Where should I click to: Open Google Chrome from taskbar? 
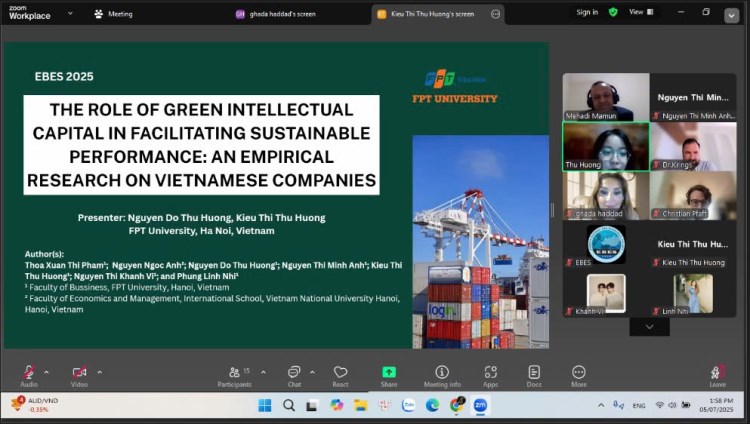457,405
